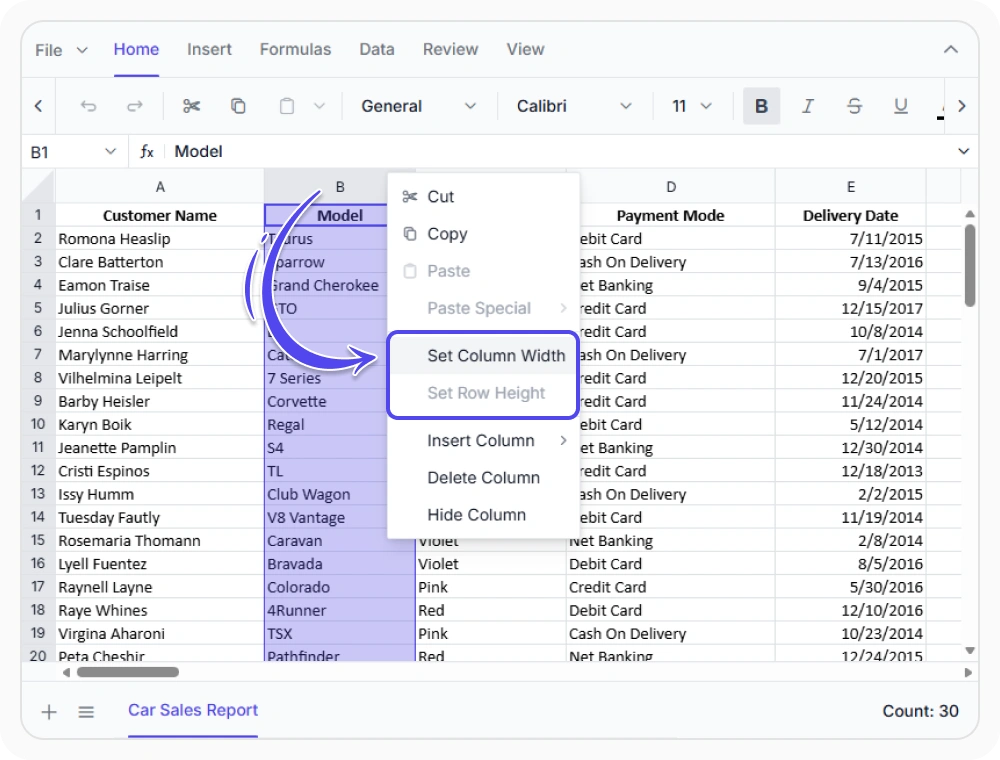Switch to the View tab
The image size is (1000, 760).
coord(526,49)
